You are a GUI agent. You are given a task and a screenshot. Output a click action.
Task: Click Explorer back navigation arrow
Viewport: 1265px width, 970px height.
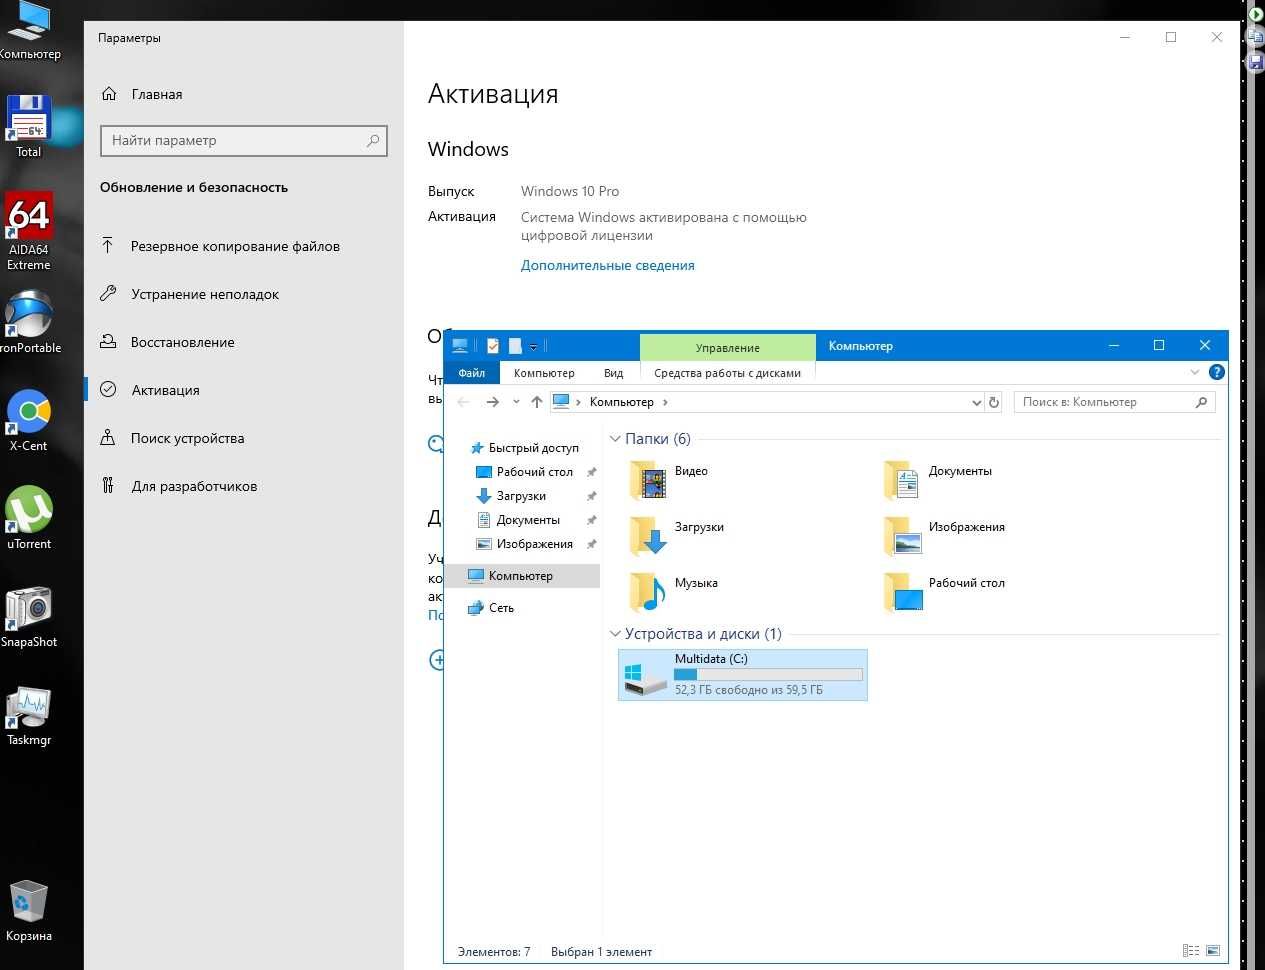[463, 402]
